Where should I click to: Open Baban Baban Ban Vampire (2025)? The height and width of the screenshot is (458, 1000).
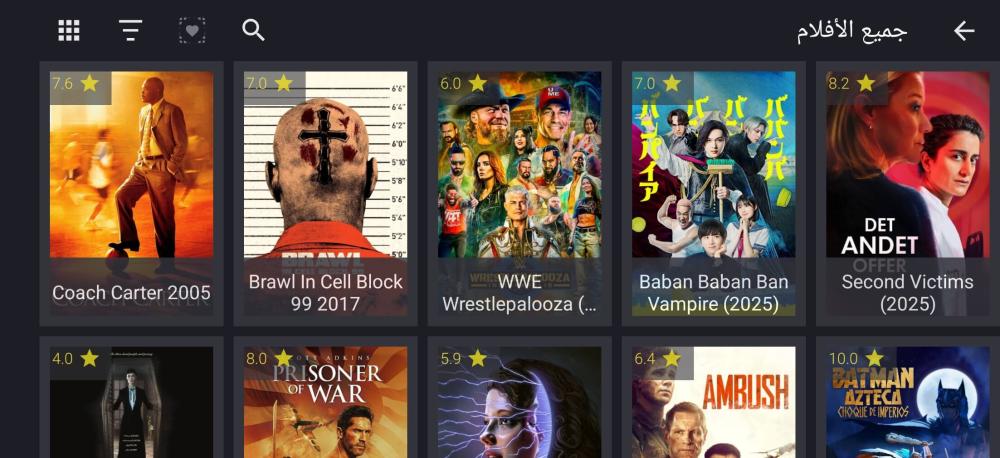pos(714,194)
